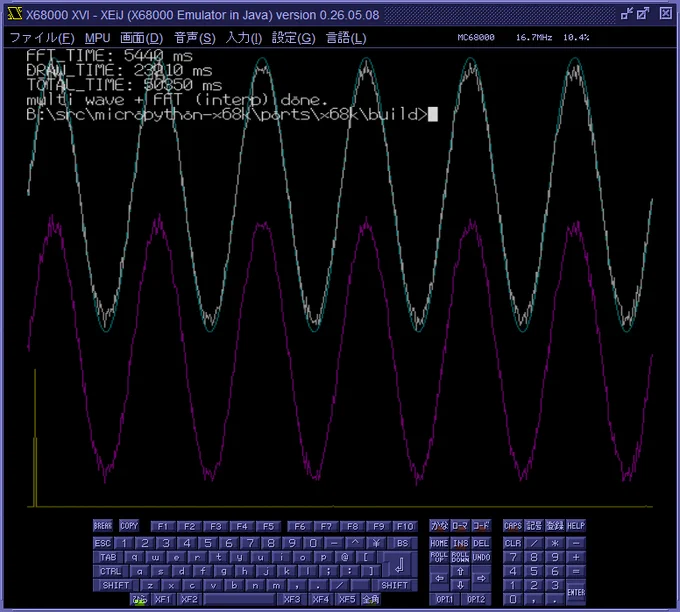Click the @ key on virtual keyboard
The width and height of the screenshot is (680, 612).
(x=344, y=557)
